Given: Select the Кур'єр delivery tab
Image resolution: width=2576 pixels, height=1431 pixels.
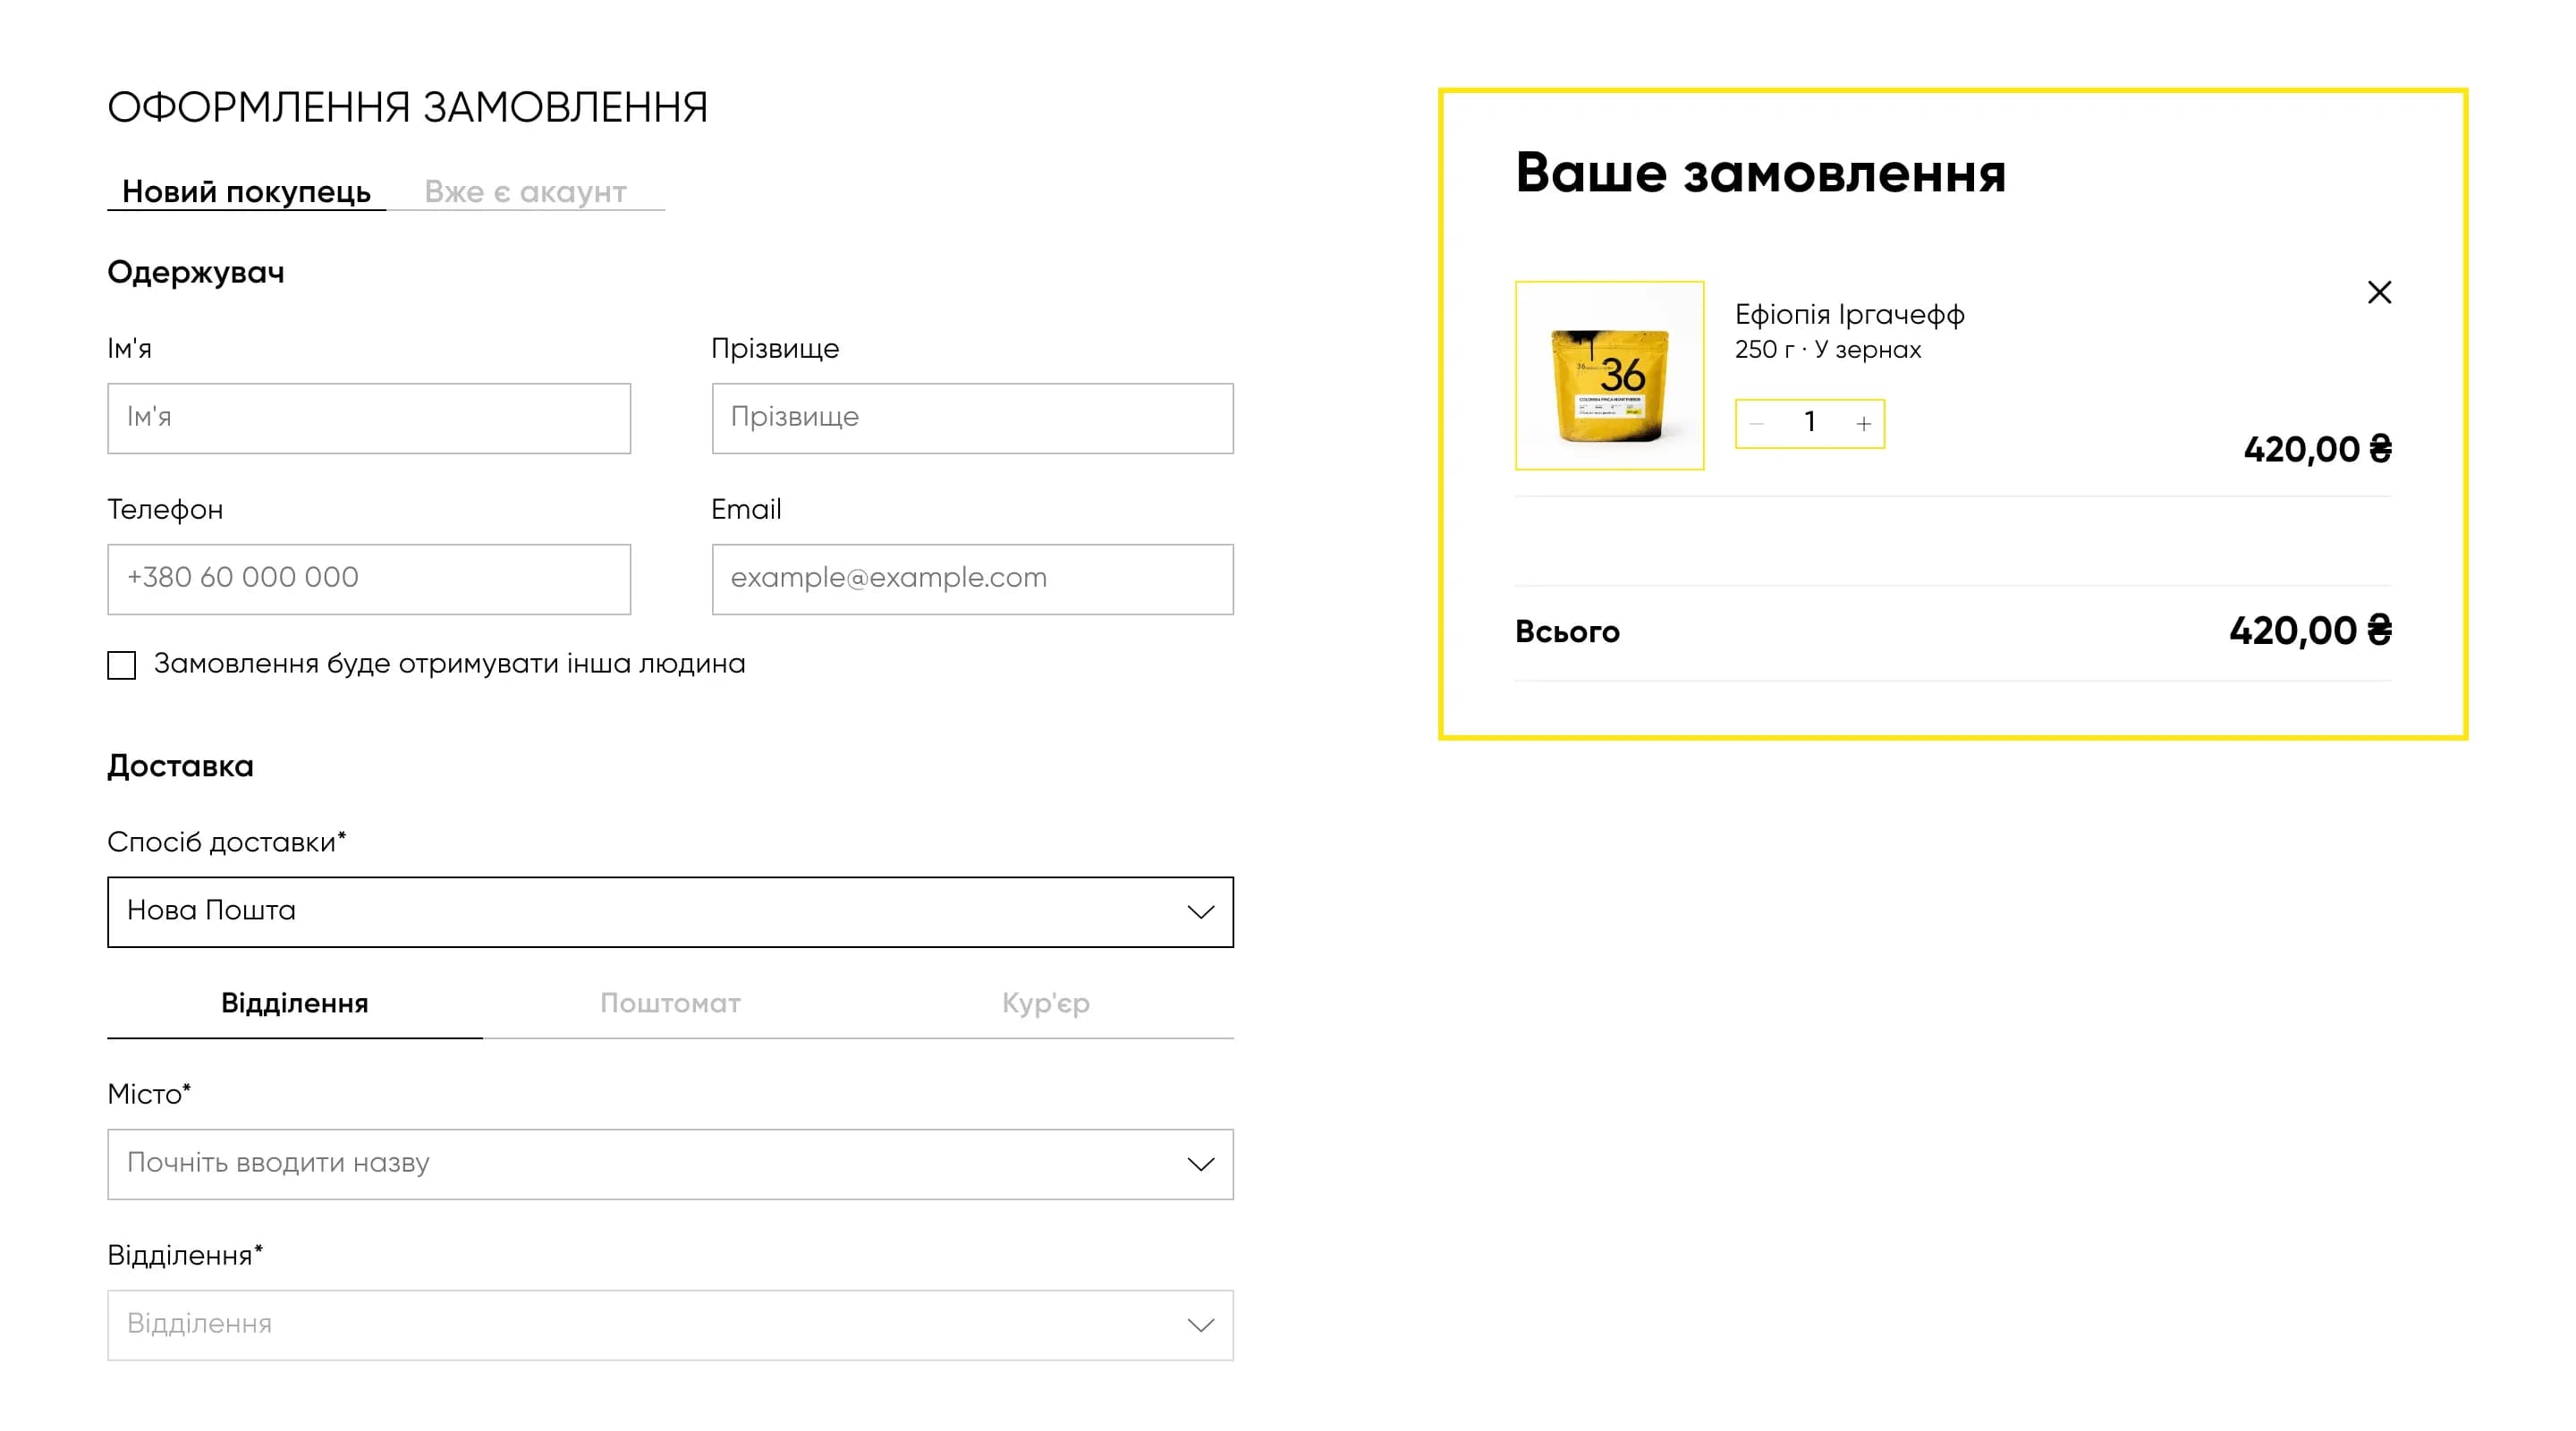Looking at the screenshot, I should [1046, 1003].
